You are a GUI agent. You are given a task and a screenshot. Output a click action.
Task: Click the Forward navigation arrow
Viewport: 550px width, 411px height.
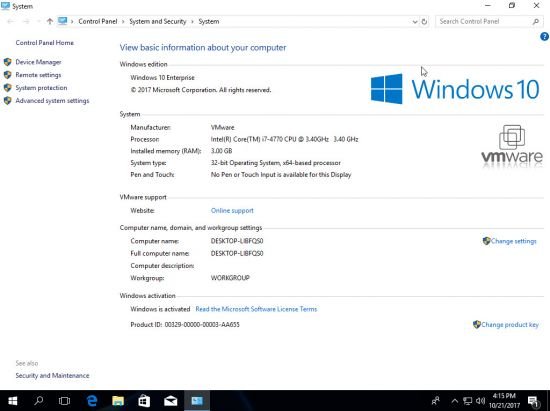pyautogui.click(x=26, y=21)
